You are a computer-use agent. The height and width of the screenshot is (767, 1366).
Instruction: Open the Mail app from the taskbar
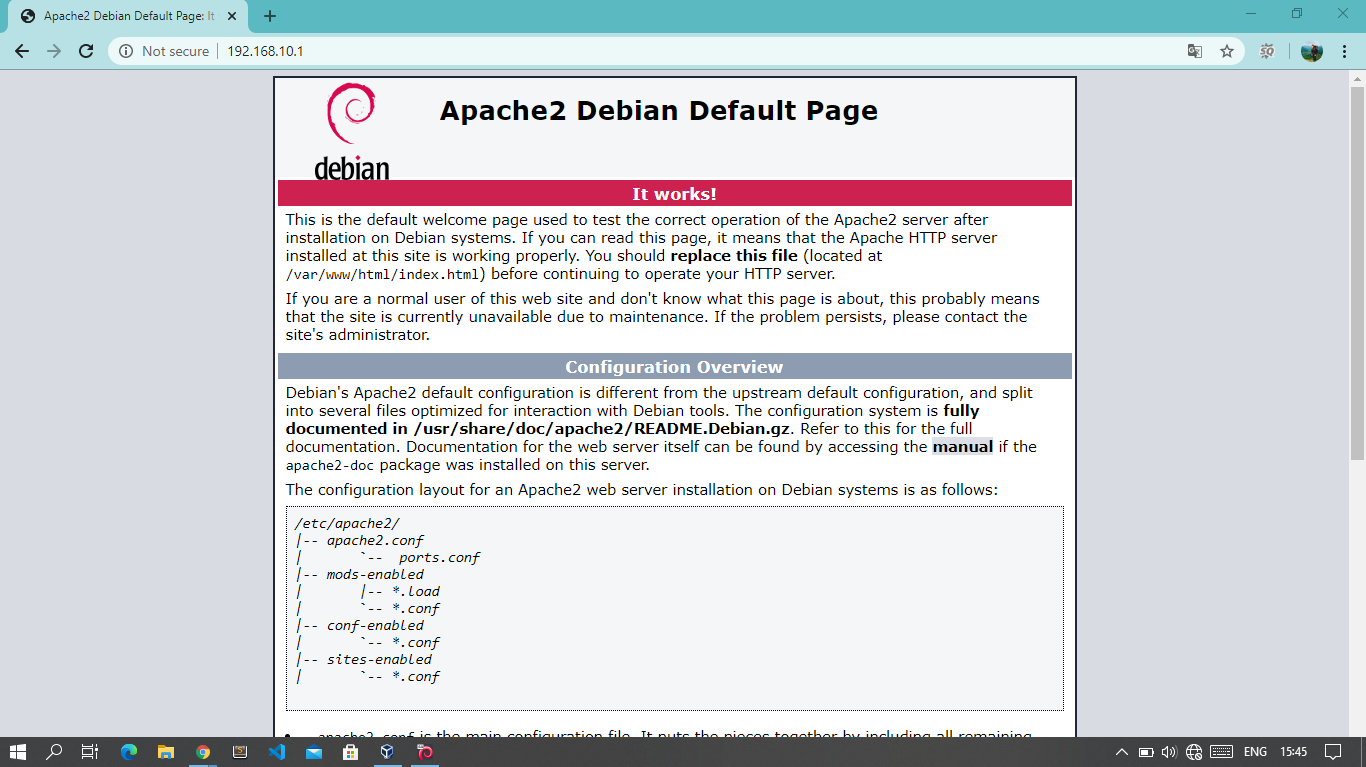[314, 751]
